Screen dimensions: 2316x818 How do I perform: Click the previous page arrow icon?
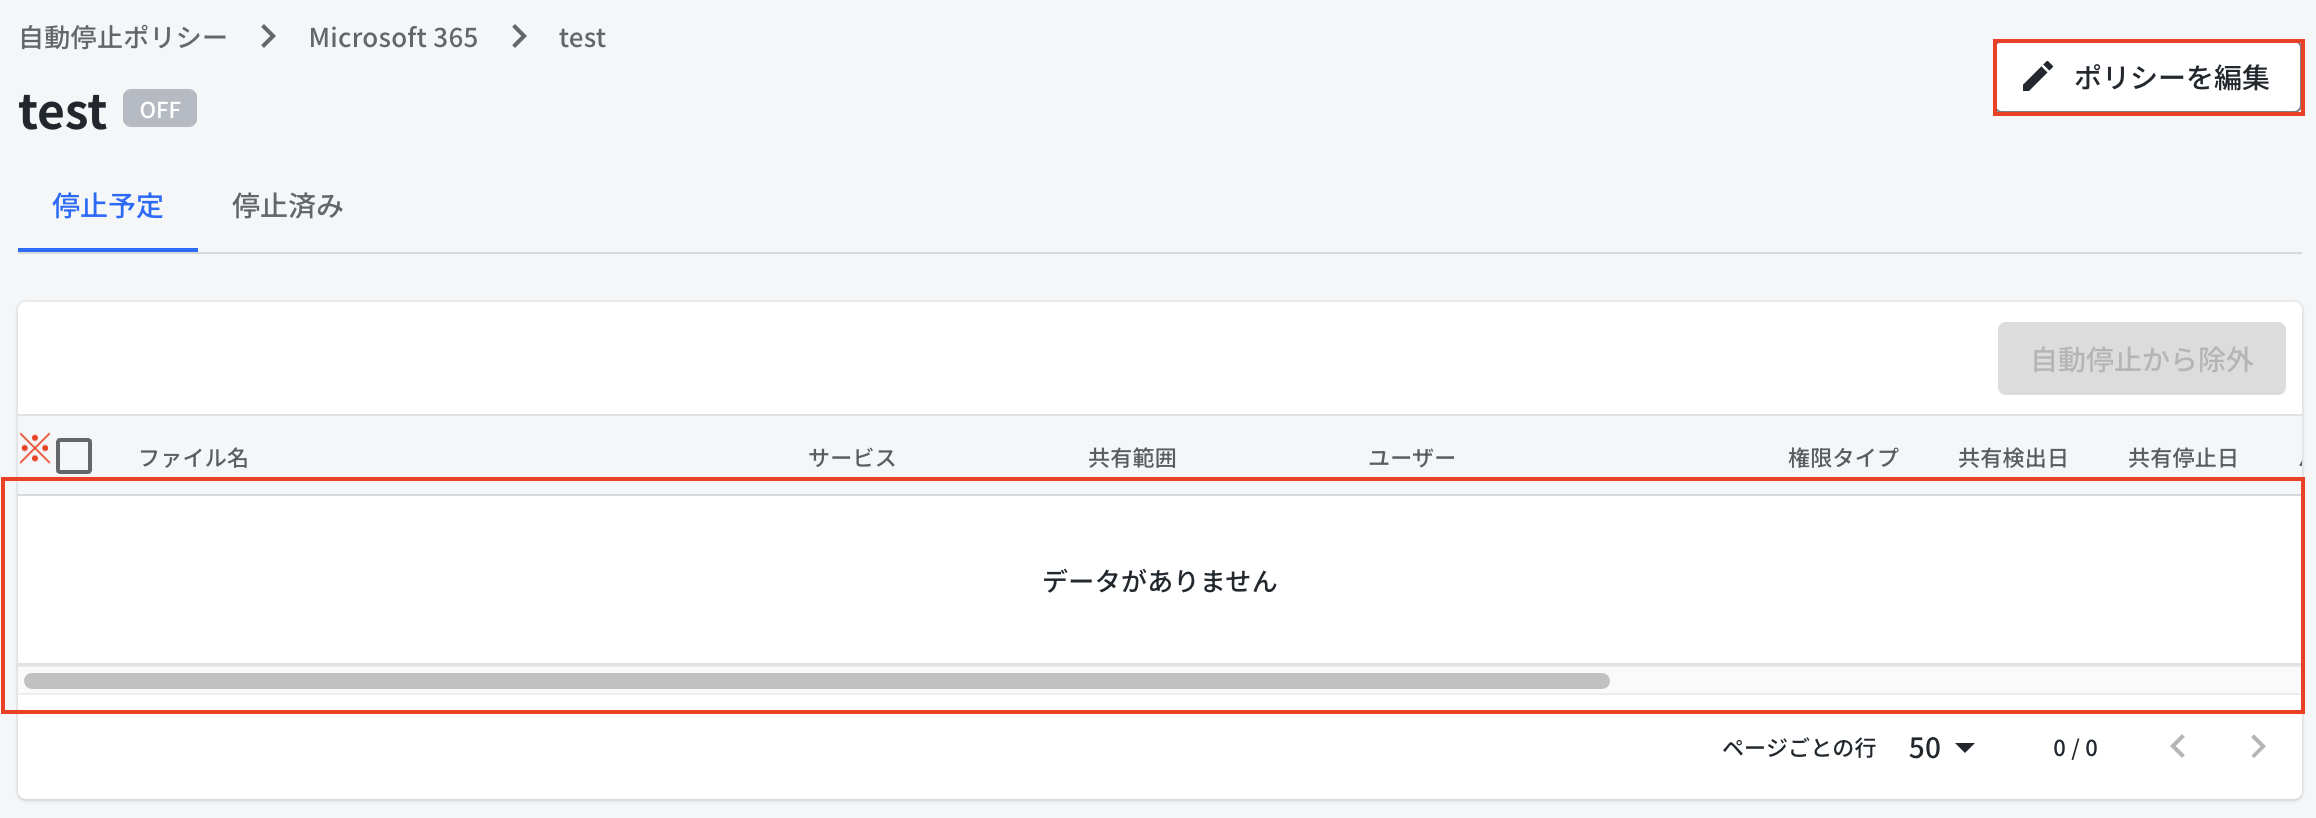(2178, 746)
